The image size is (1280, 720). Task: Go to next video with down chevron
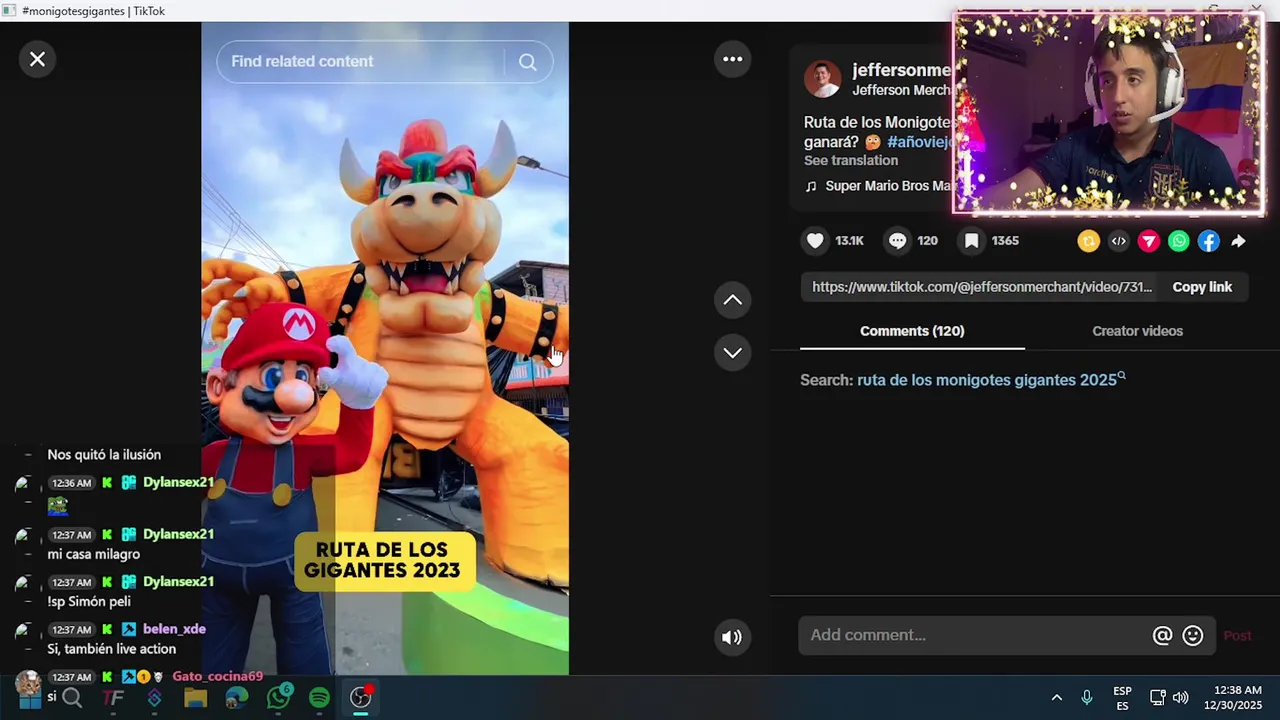pyautogui.click(x=732, y=352)
